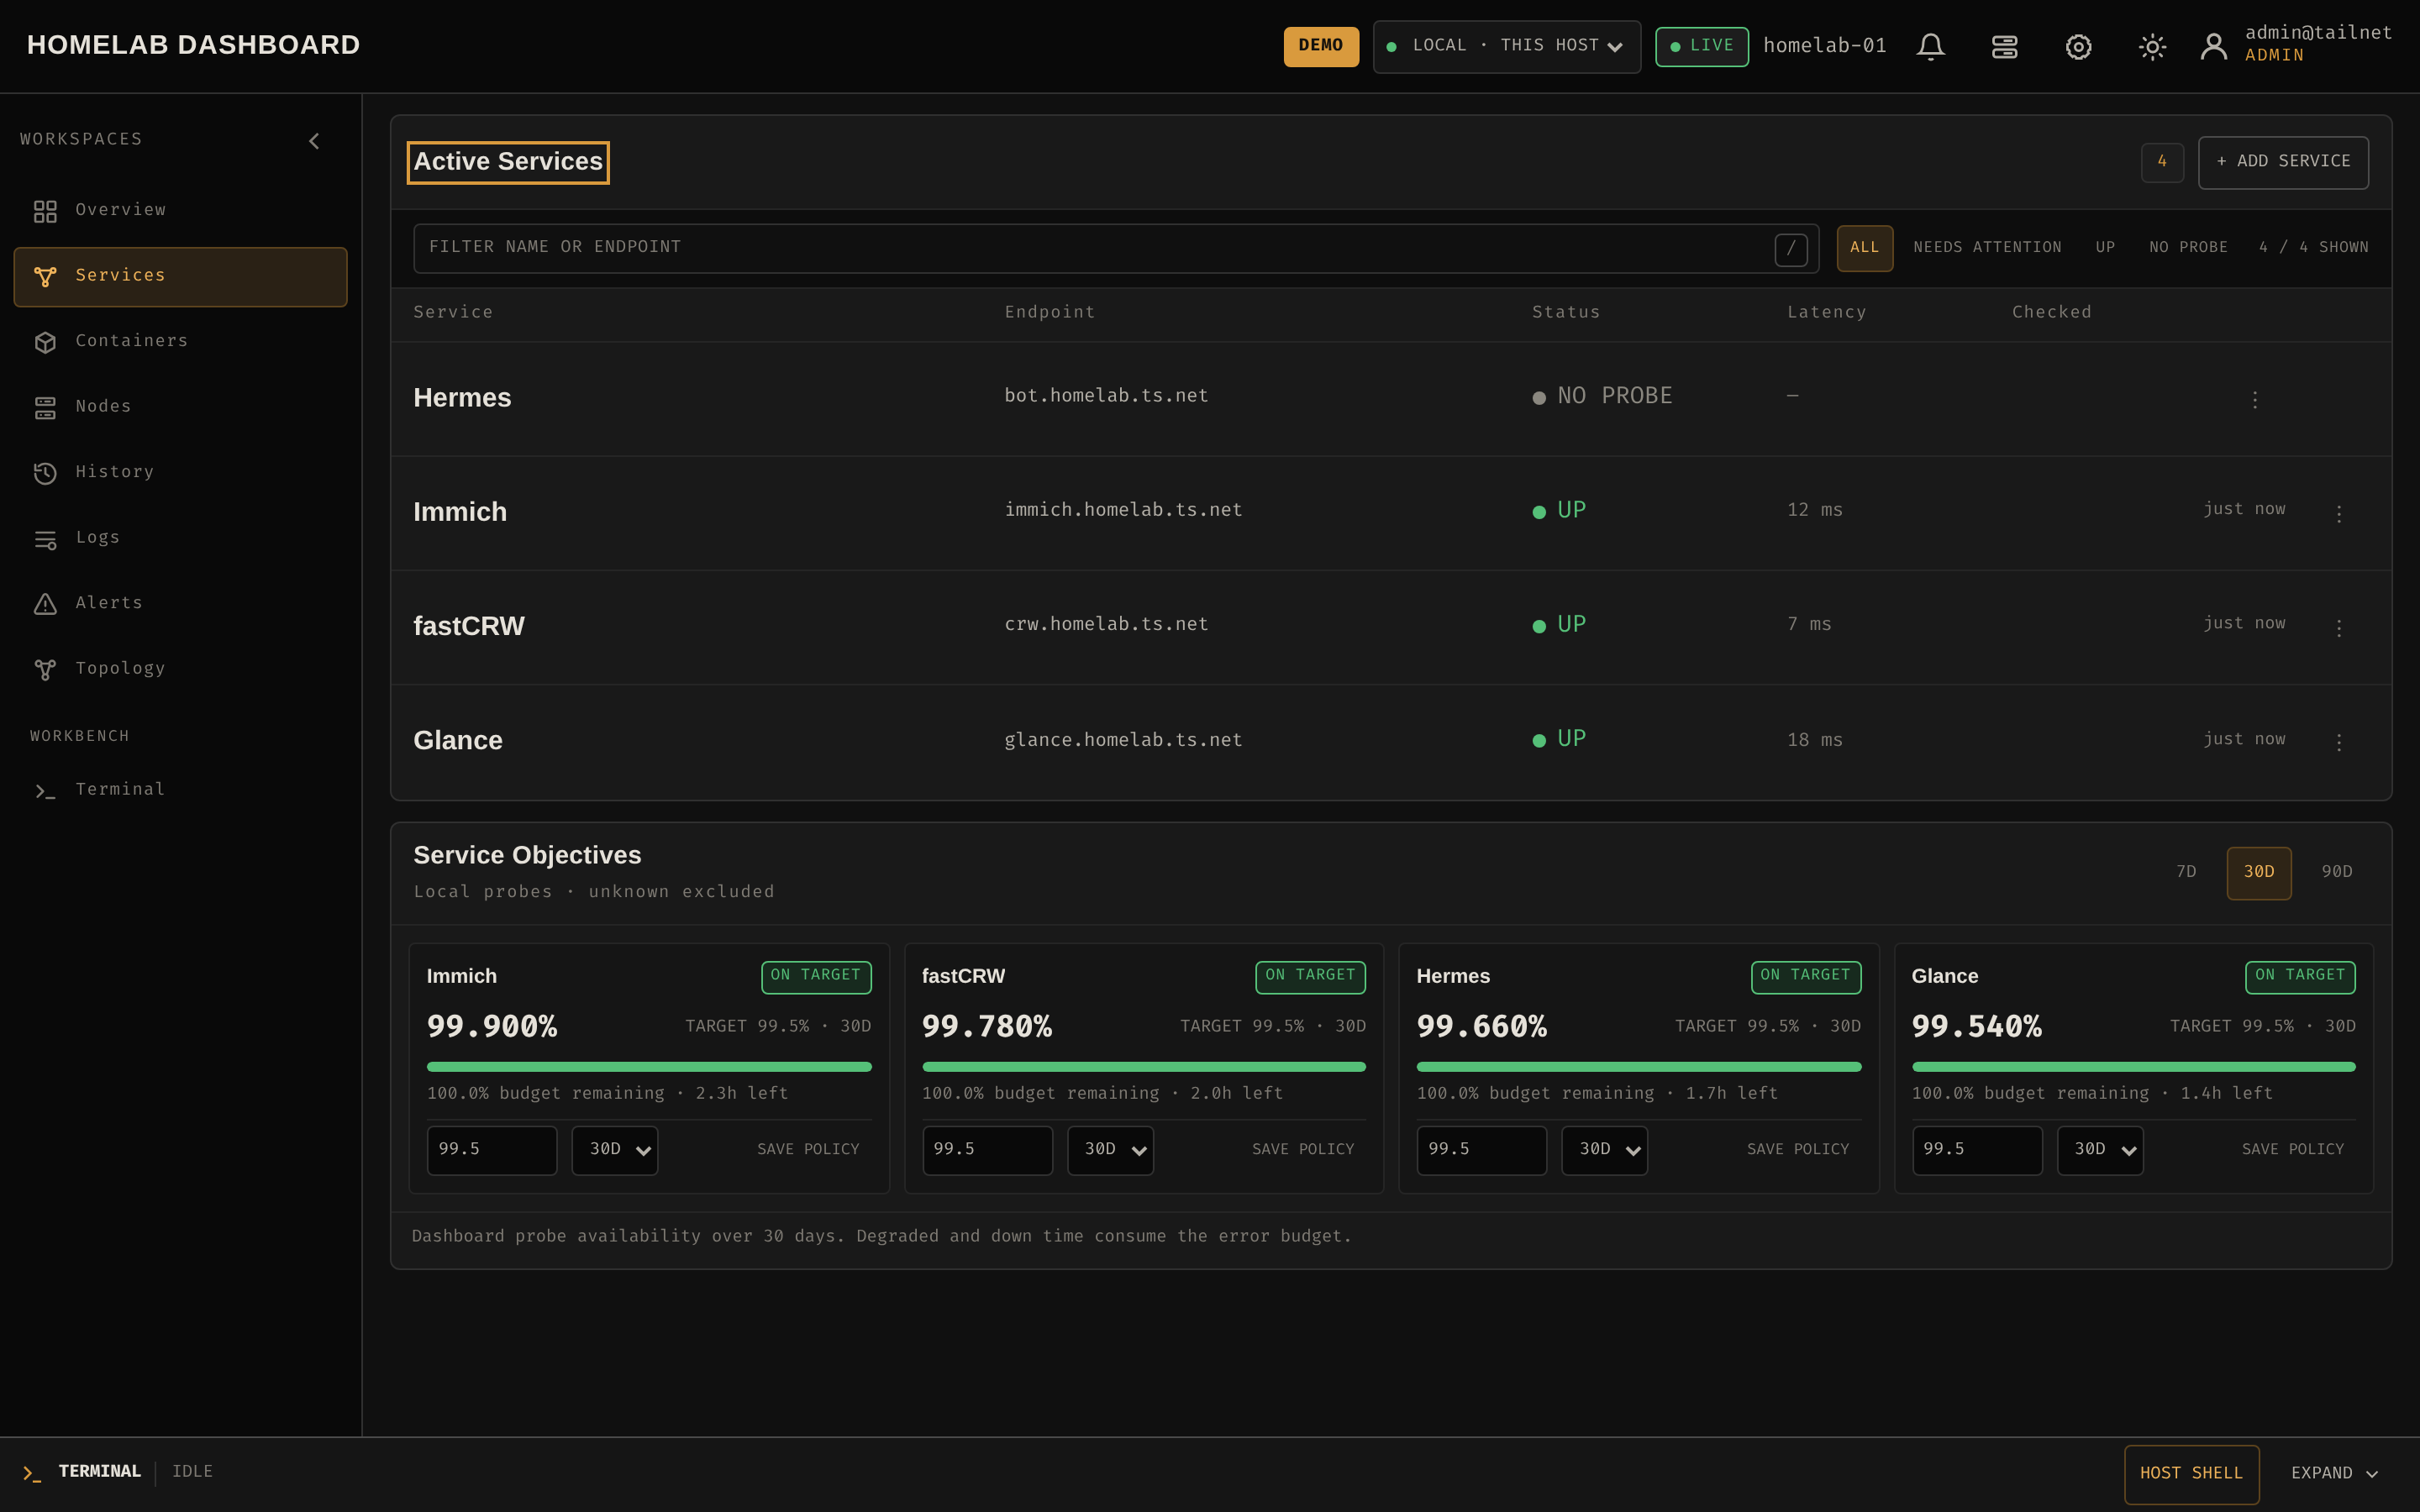The height and width of the screenshot is (1512, 2420).
Task: Click Immich error budget progress bar
Action: [649, 1067]
